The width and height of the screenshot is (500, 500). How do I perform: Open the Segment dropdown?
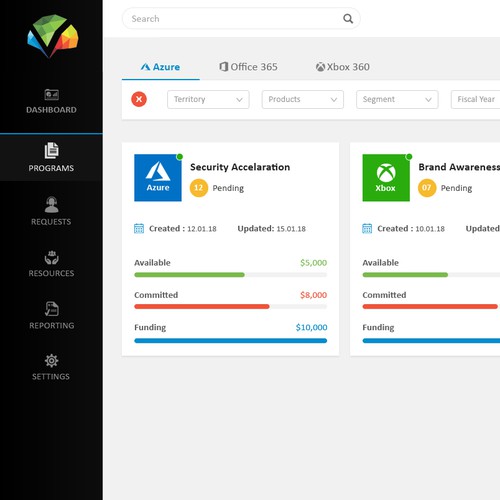click(x=397, y=99)
